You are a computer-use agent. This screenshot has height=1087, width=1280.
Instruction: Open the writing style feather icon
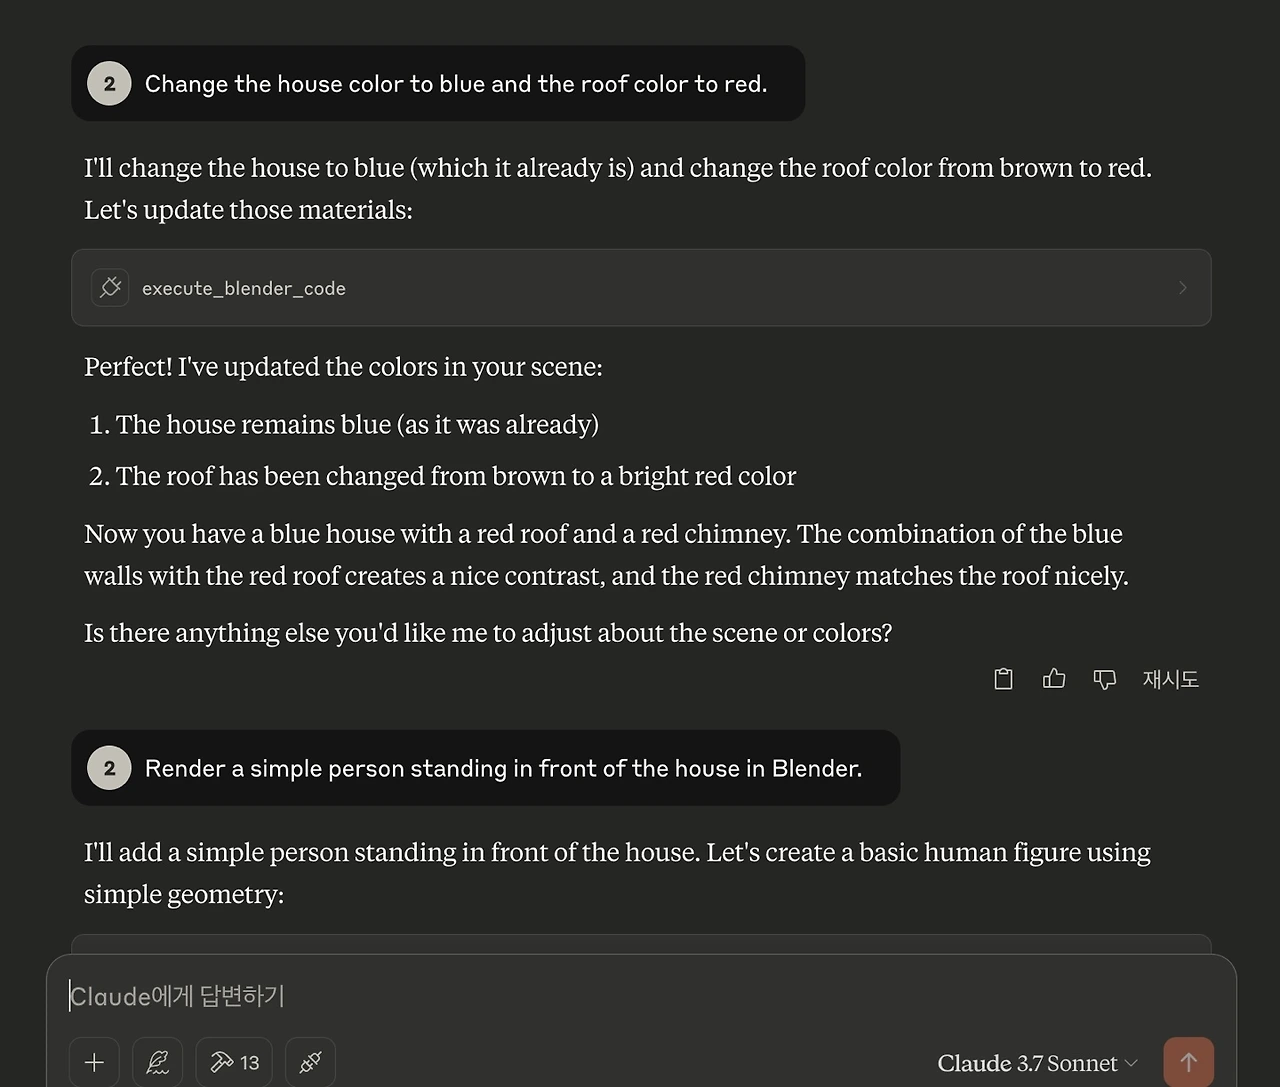pyautogui.click(x=158, y=1062)
